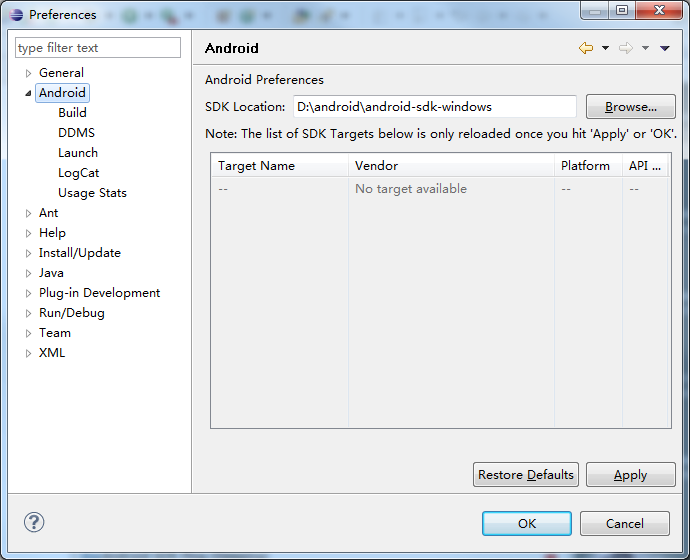Sort by API column header
The width and height of the screenshot is (690, 560).
pyautogui.click(x=645, y=166)
